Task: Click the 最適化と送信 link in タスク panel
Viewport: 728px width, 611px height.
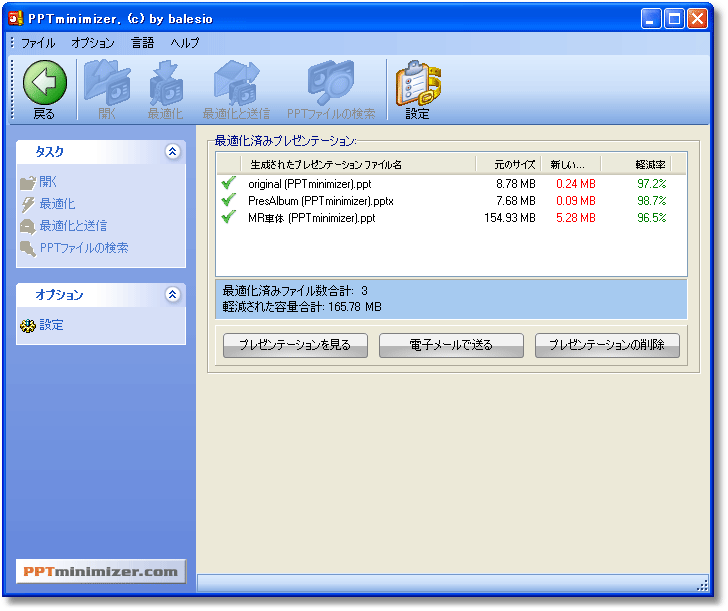Action: 73,226
